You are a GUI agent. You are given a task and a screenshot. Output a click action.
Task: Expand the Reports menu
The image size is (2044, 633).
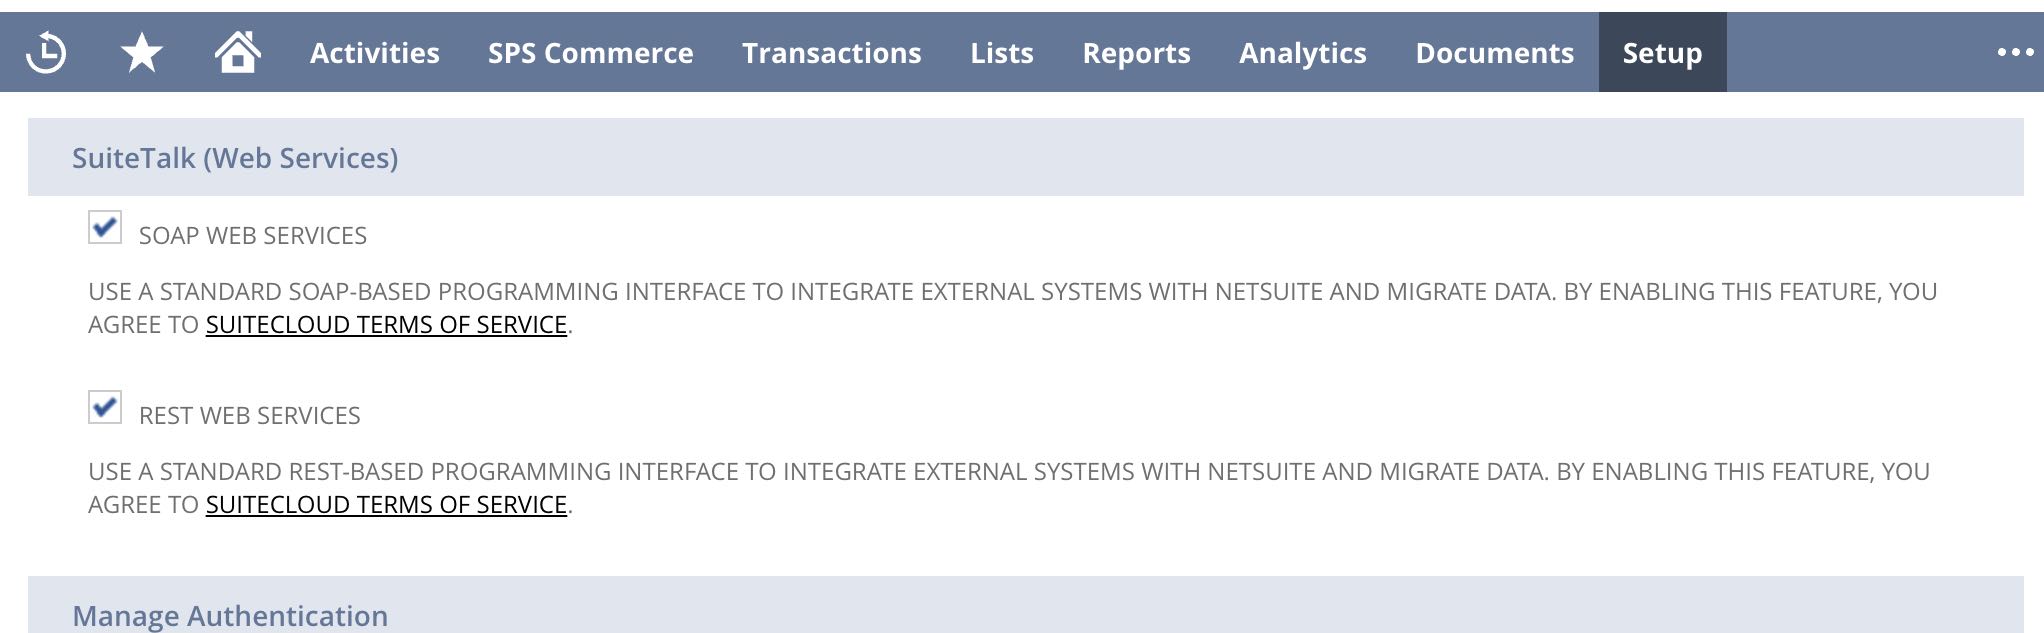coord(1136,53)
